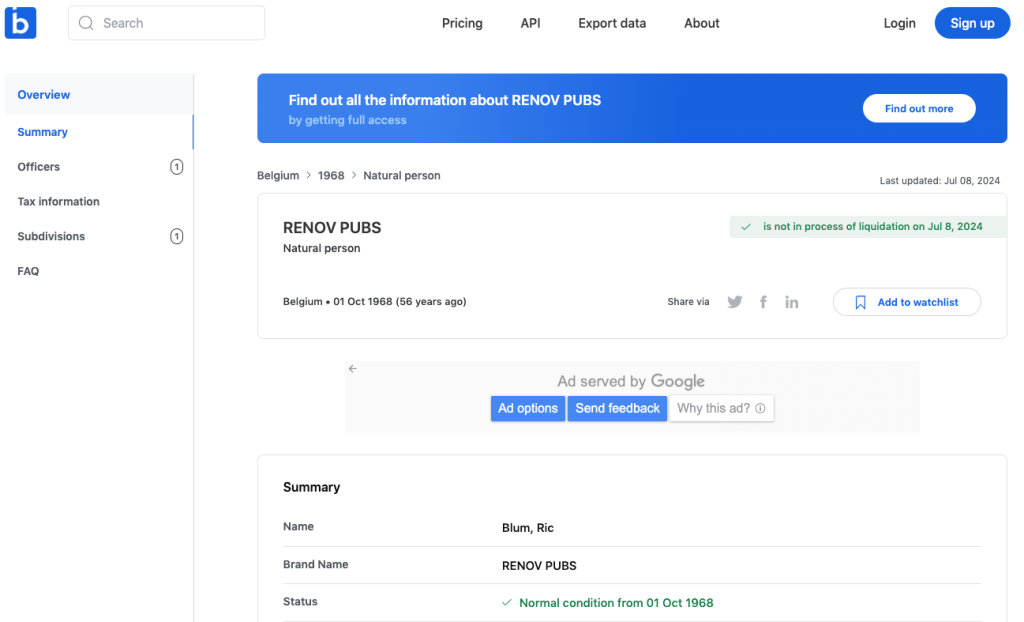The image size is (1024, 622).
Task: Share via Facebook icon
Action: point(763,302)
